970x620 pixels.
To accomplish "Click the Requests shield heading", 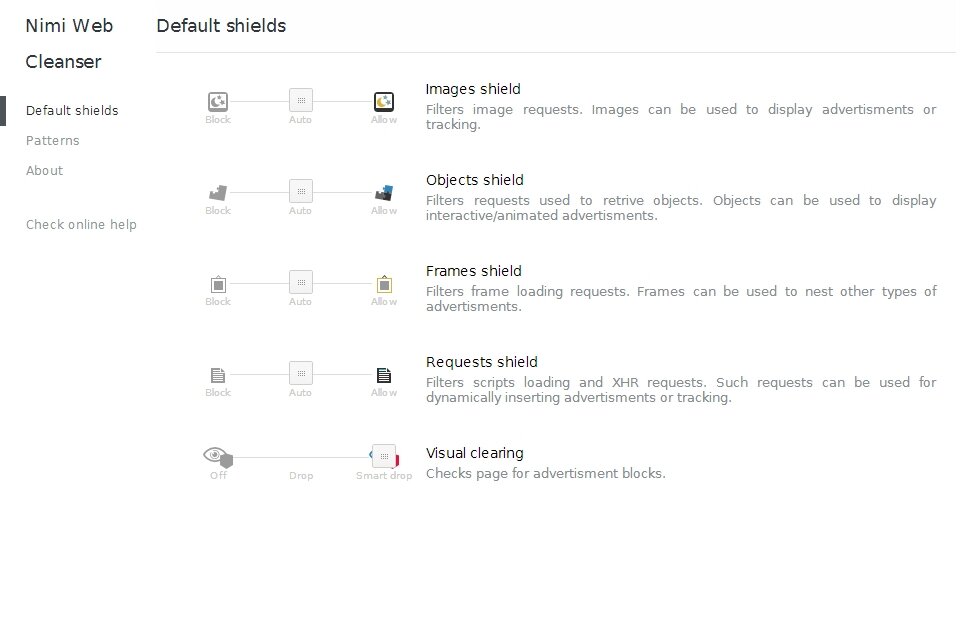I will pyautogui.click(x=482, y=362).
